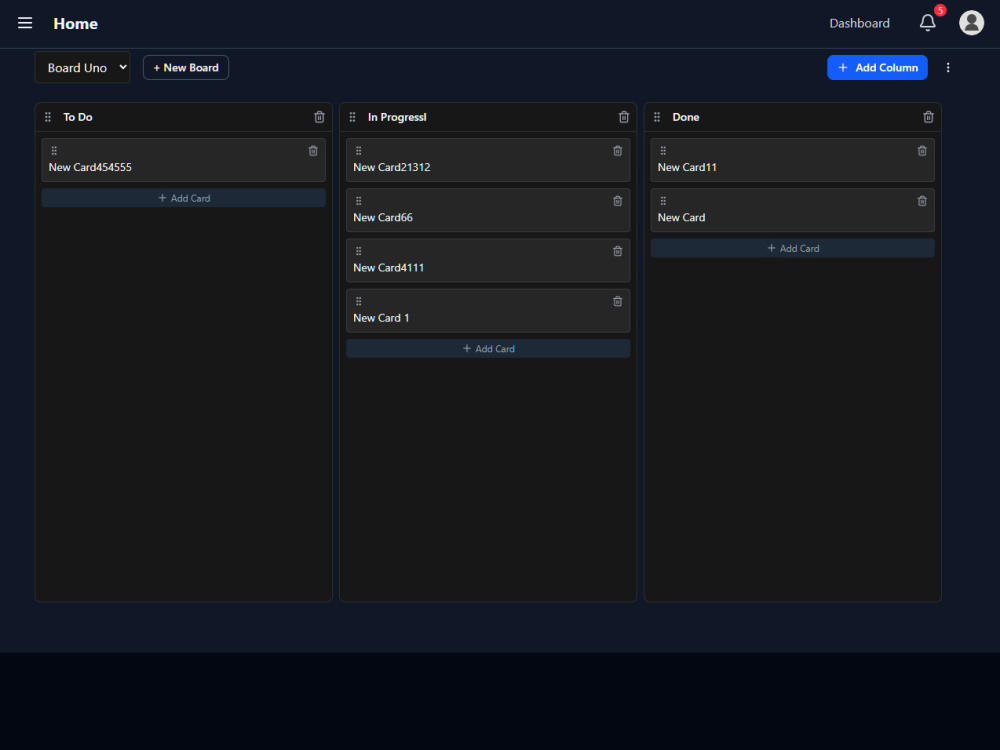Select the New Card454555 title text
Screen dimensions: 1000x750
[x=90, y=167]
